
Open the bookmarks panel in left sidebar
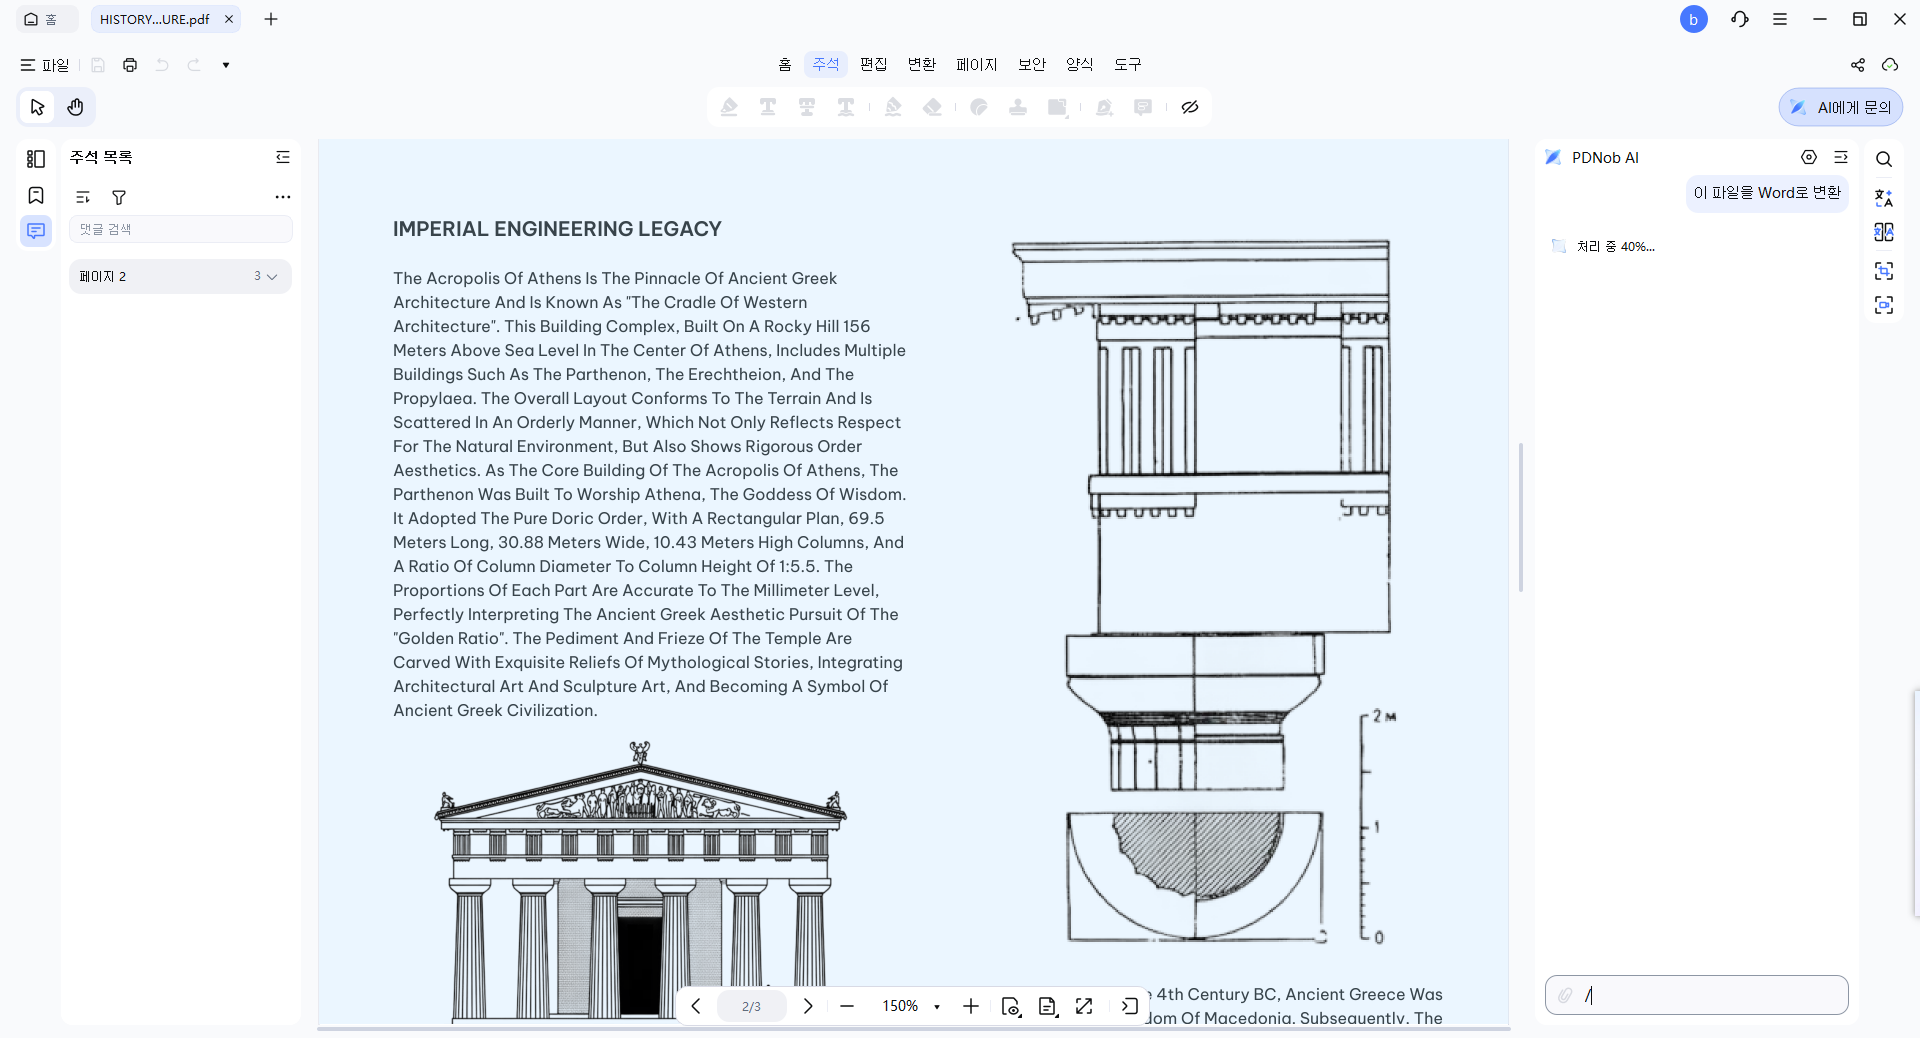[36, 195]
